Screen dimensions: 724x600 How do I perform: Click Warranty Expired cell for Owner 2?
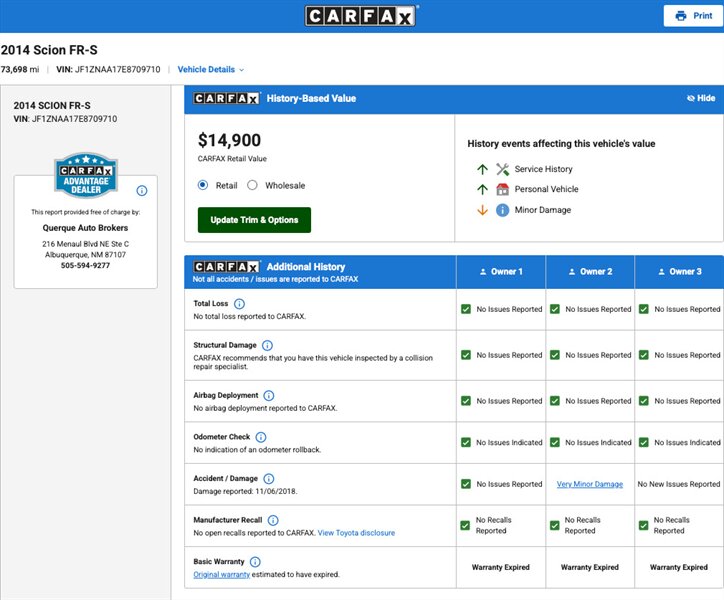click(590, 567)
